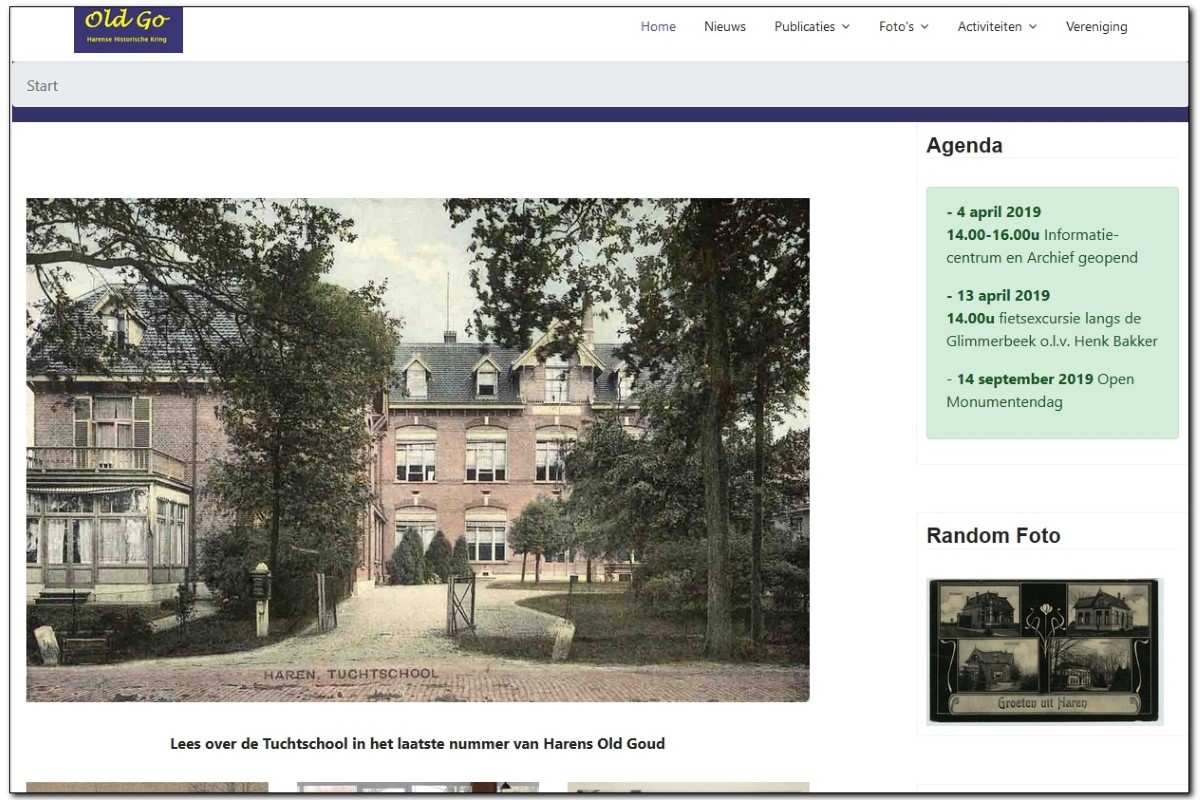Click the Start breadcrumb
Image resolution: width=1200 pixels, height=800 pixels.
[x=42, y=86]
